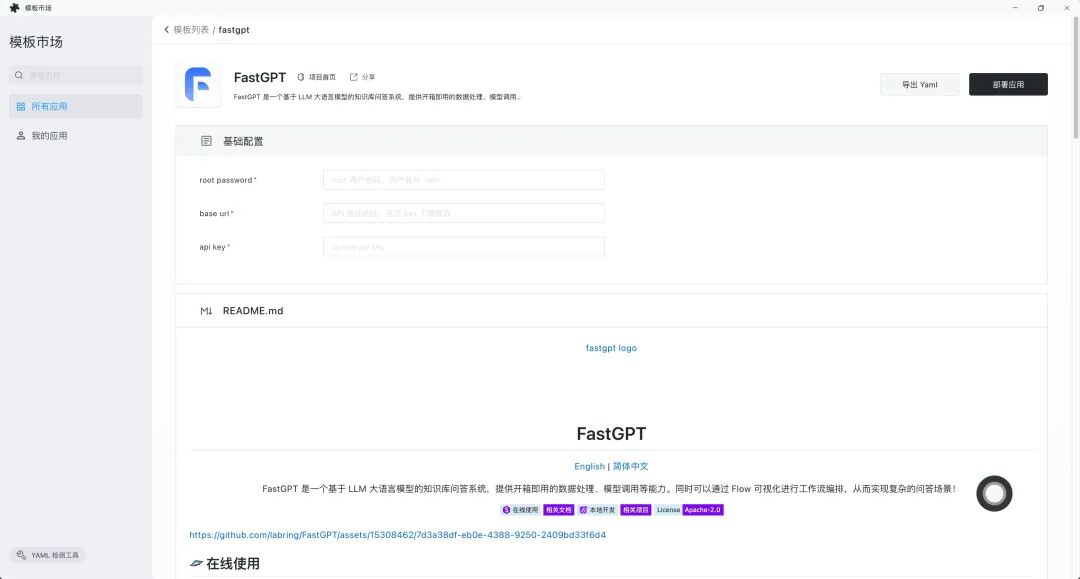Screen dimensions: 1080x579
Task: Click the fastgpt logo image link
Action: pyautogui.click(x=611, y=348)
